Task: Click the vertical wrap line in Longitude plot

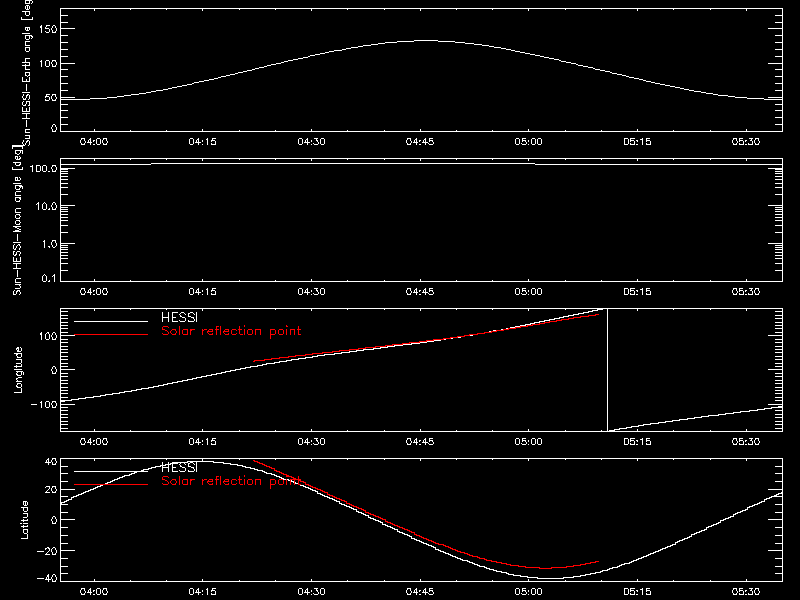Action: 607,370
